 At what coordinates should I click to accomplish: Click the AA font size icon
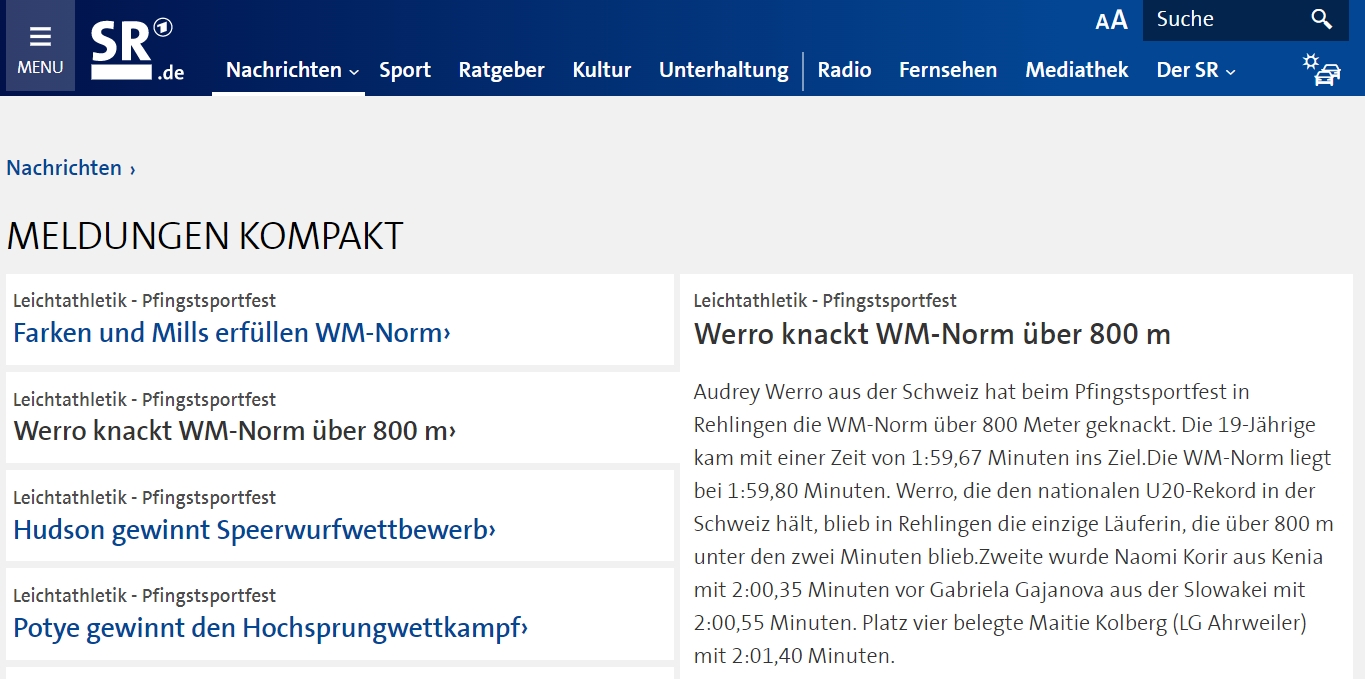coord(1111,20)
